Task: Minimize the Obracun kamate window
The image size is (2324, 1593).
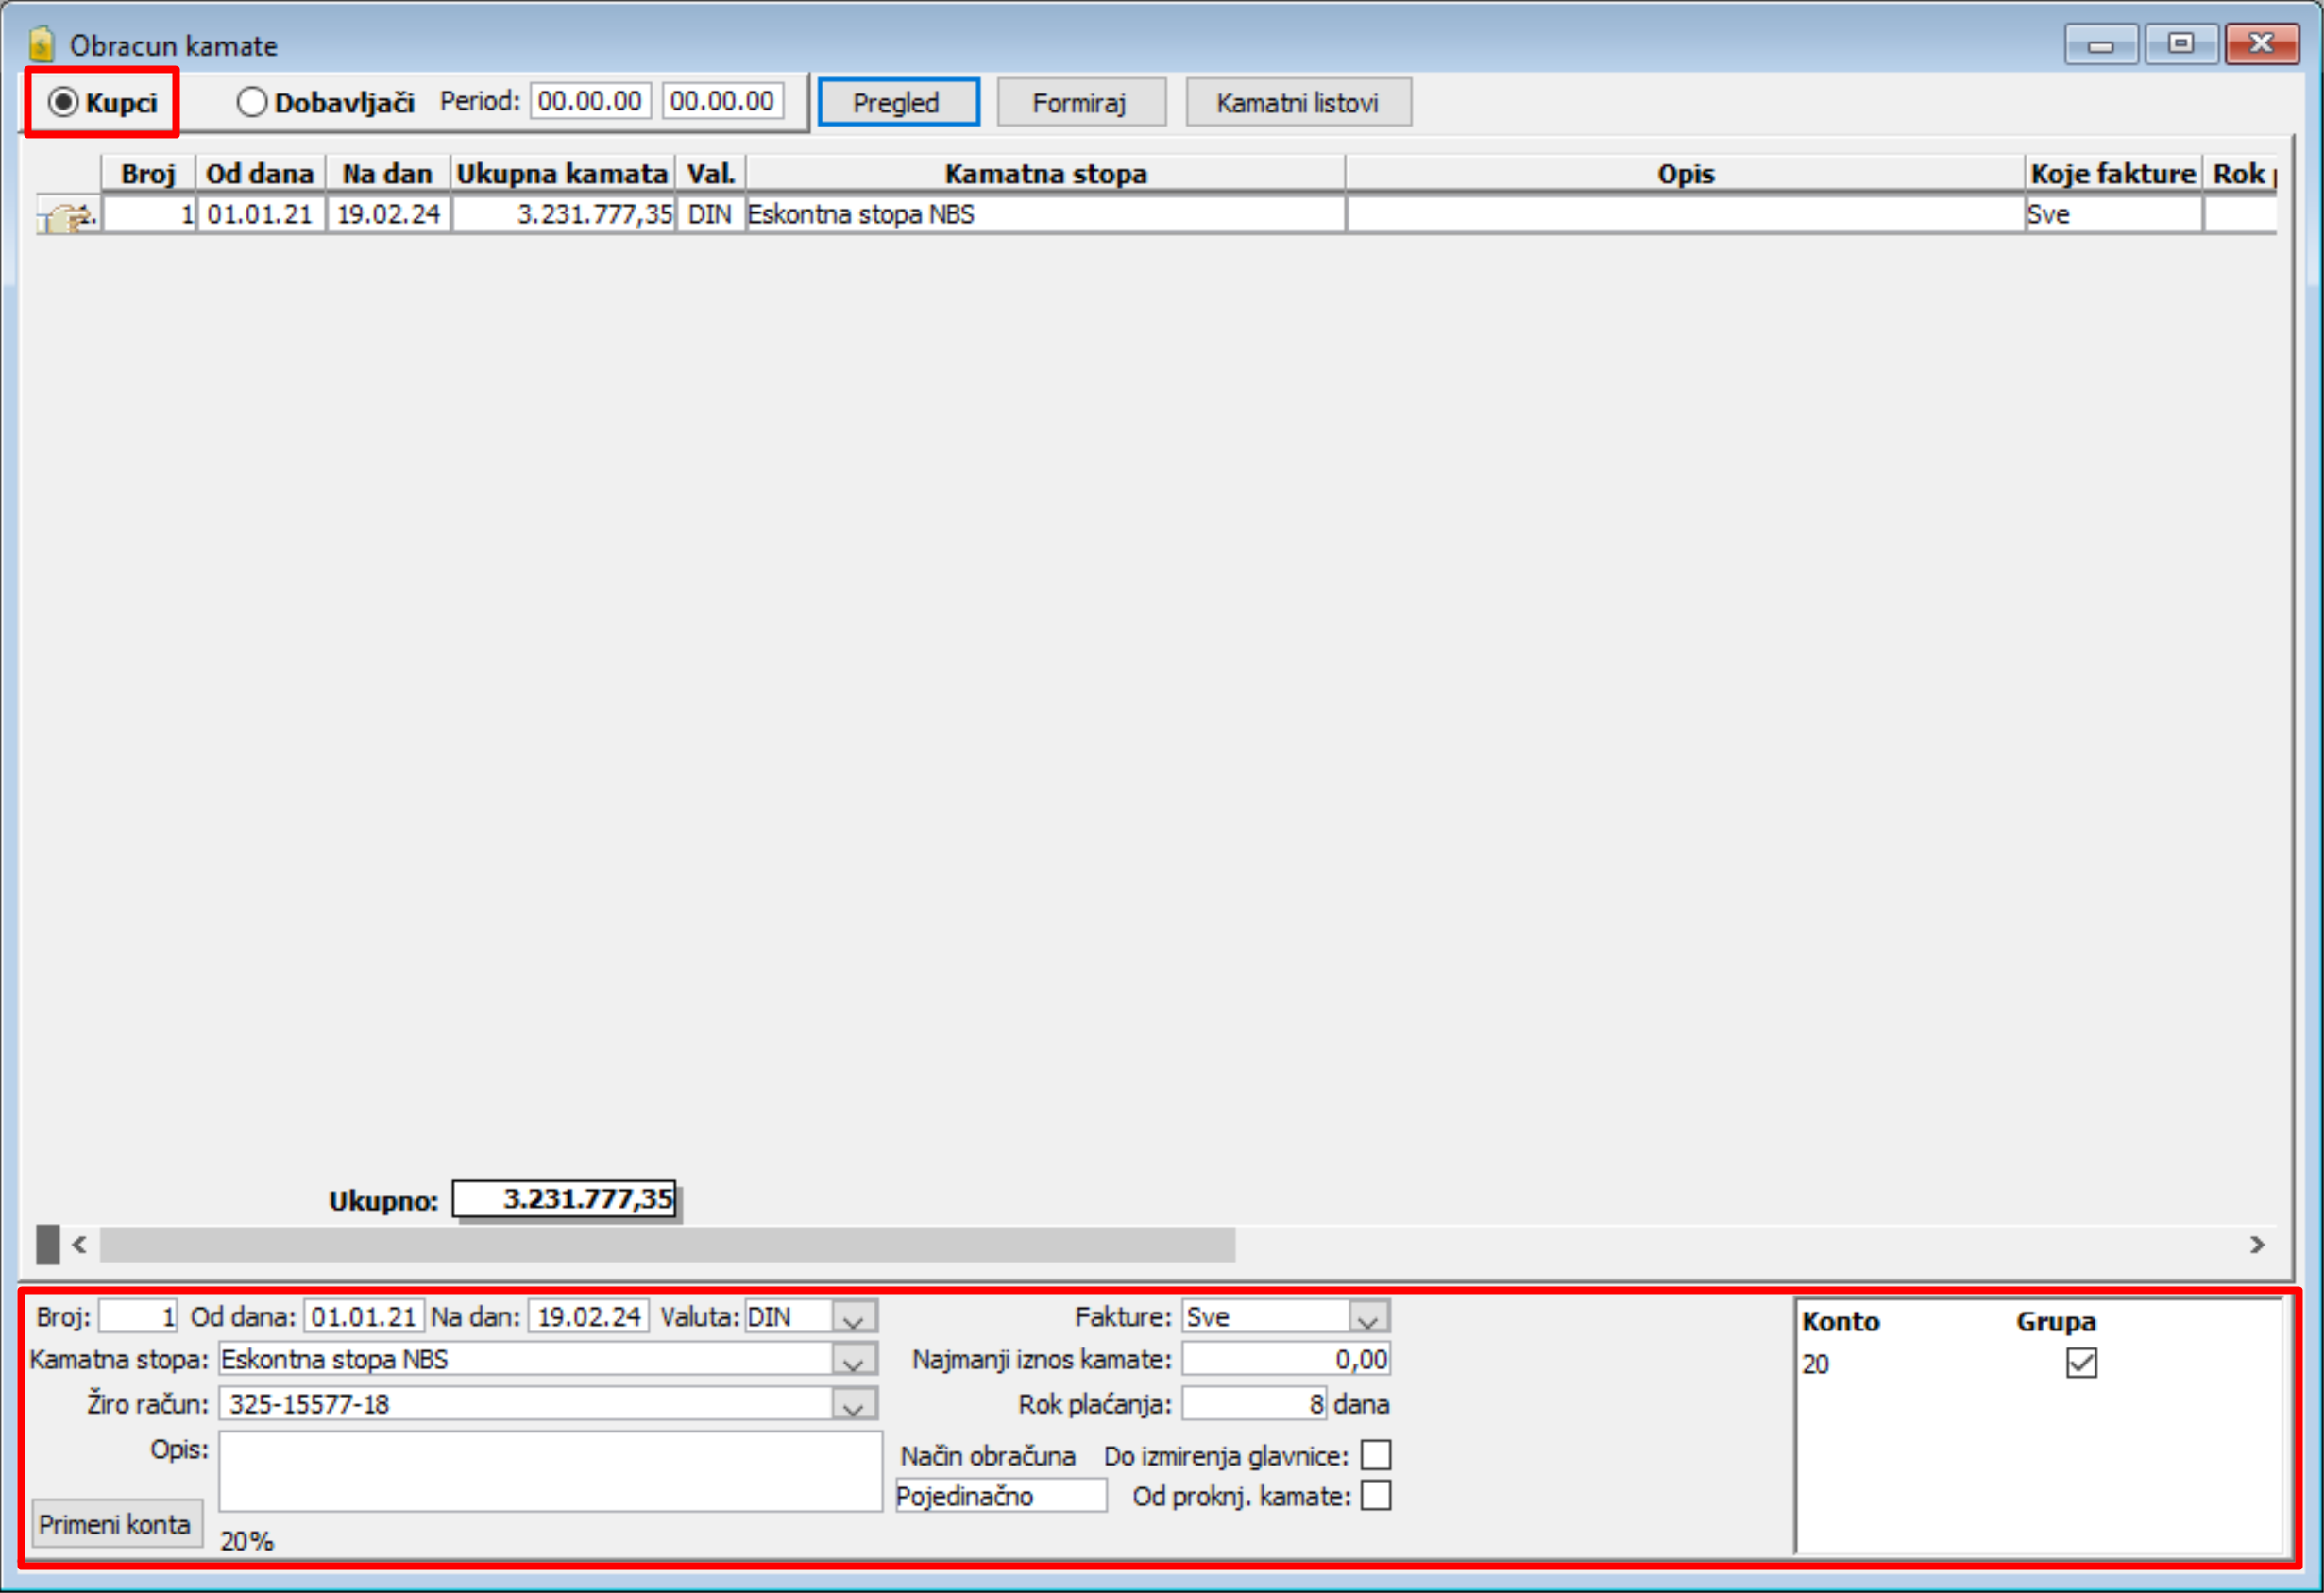Action: click(2101, 44)
